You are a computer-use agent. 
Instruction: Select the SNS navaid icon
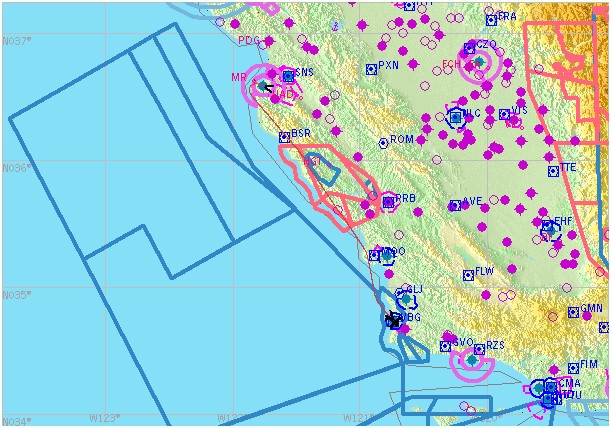click(288, 75)
